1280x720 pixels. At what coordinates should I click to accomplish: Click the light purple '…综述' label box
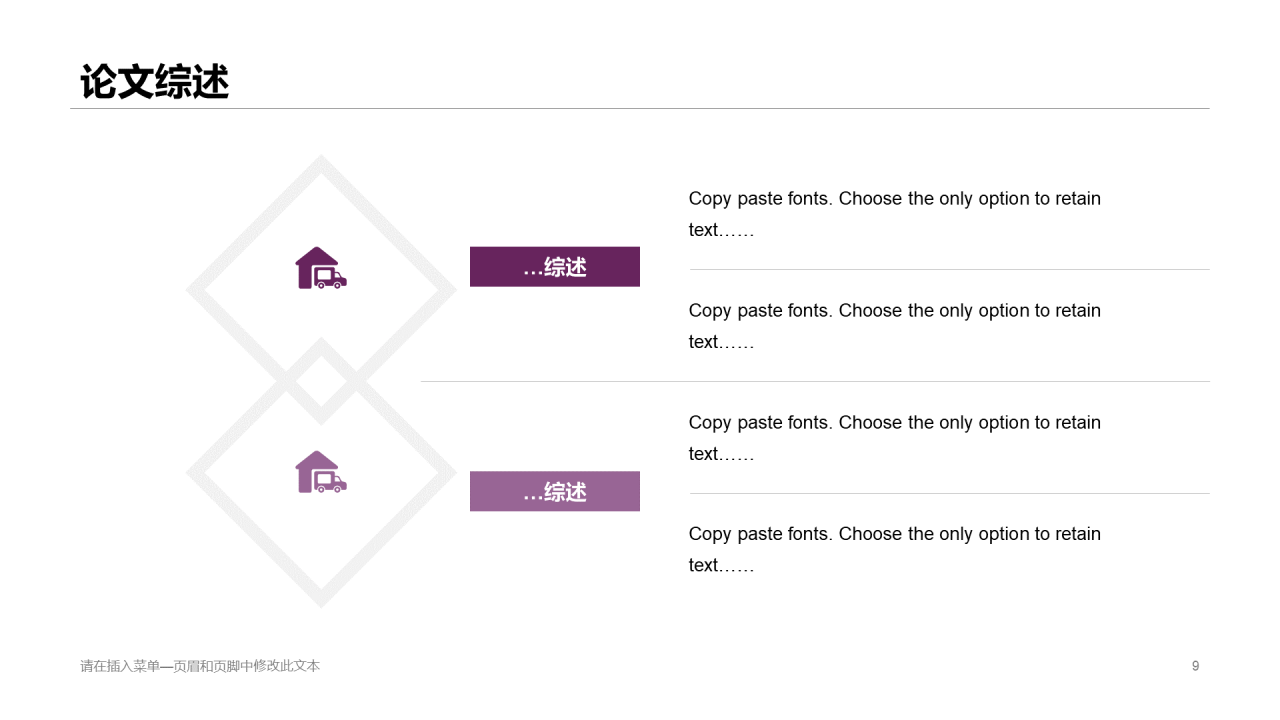(554, 491)
